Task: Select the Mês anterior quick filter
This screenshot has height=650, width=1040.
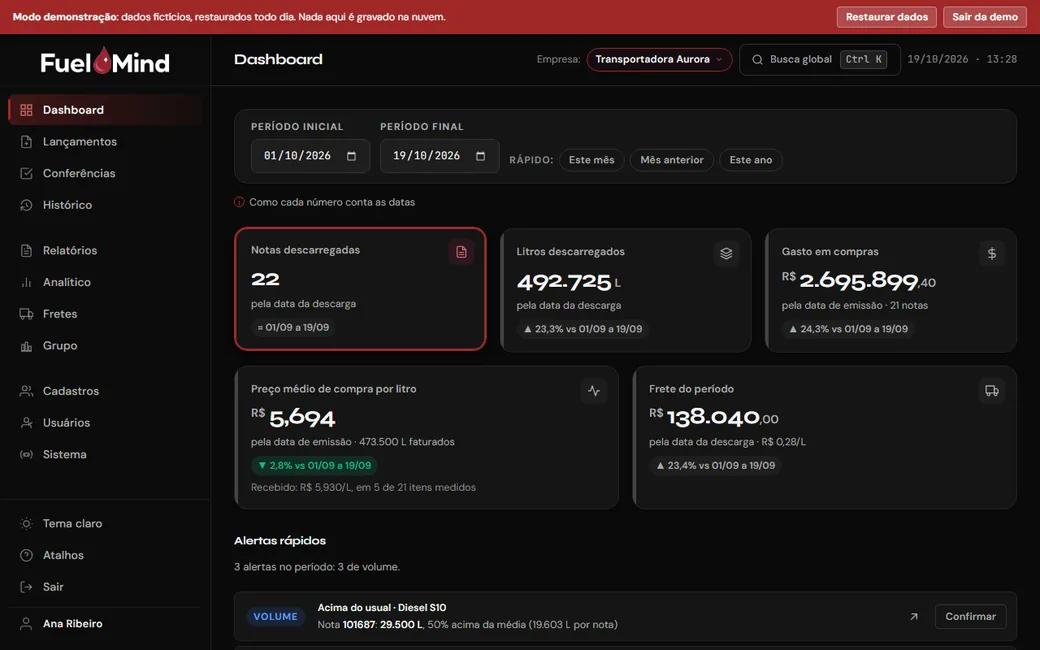Action: (x=672, y=160)
